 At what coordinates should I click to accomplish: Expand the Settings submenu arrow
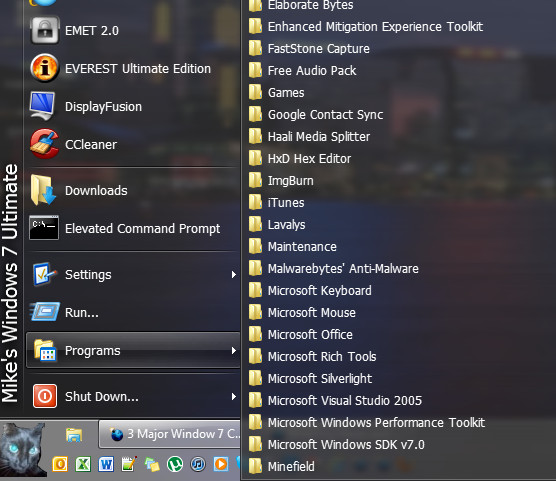pyautogui.click(x=233, y=275)
